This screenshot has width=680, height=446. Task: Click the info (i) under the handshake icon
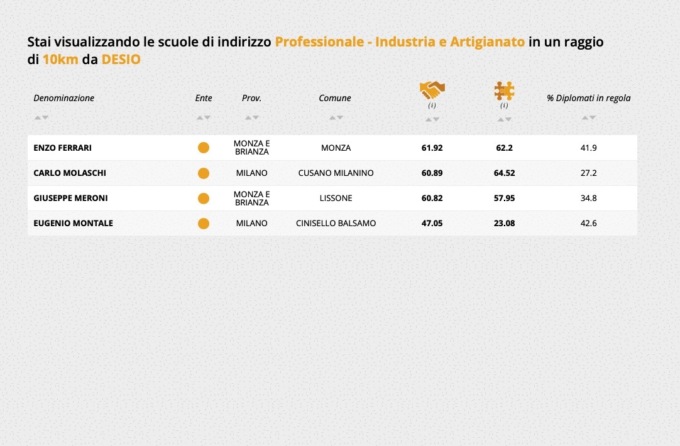pyautogui.click(x=432, y=105)
